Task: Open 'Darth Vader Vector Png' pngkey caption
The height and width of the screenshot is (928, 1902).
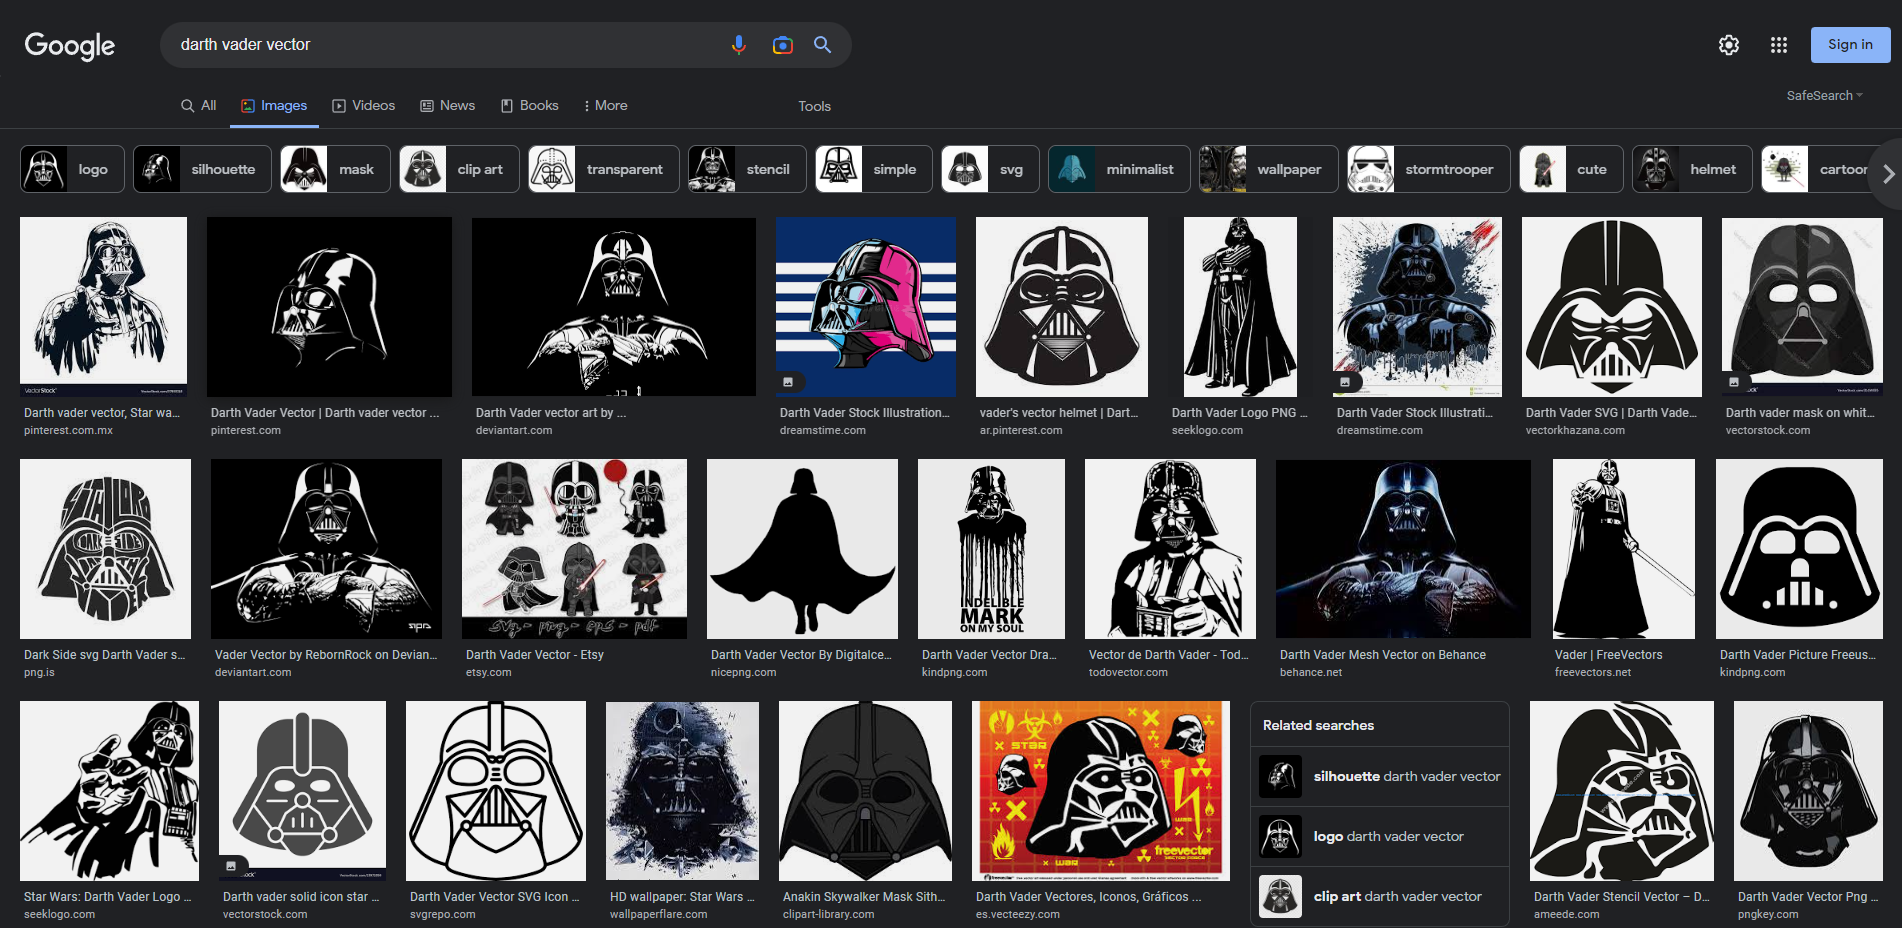Action: pyautogui.click(x=1808, y=897)
